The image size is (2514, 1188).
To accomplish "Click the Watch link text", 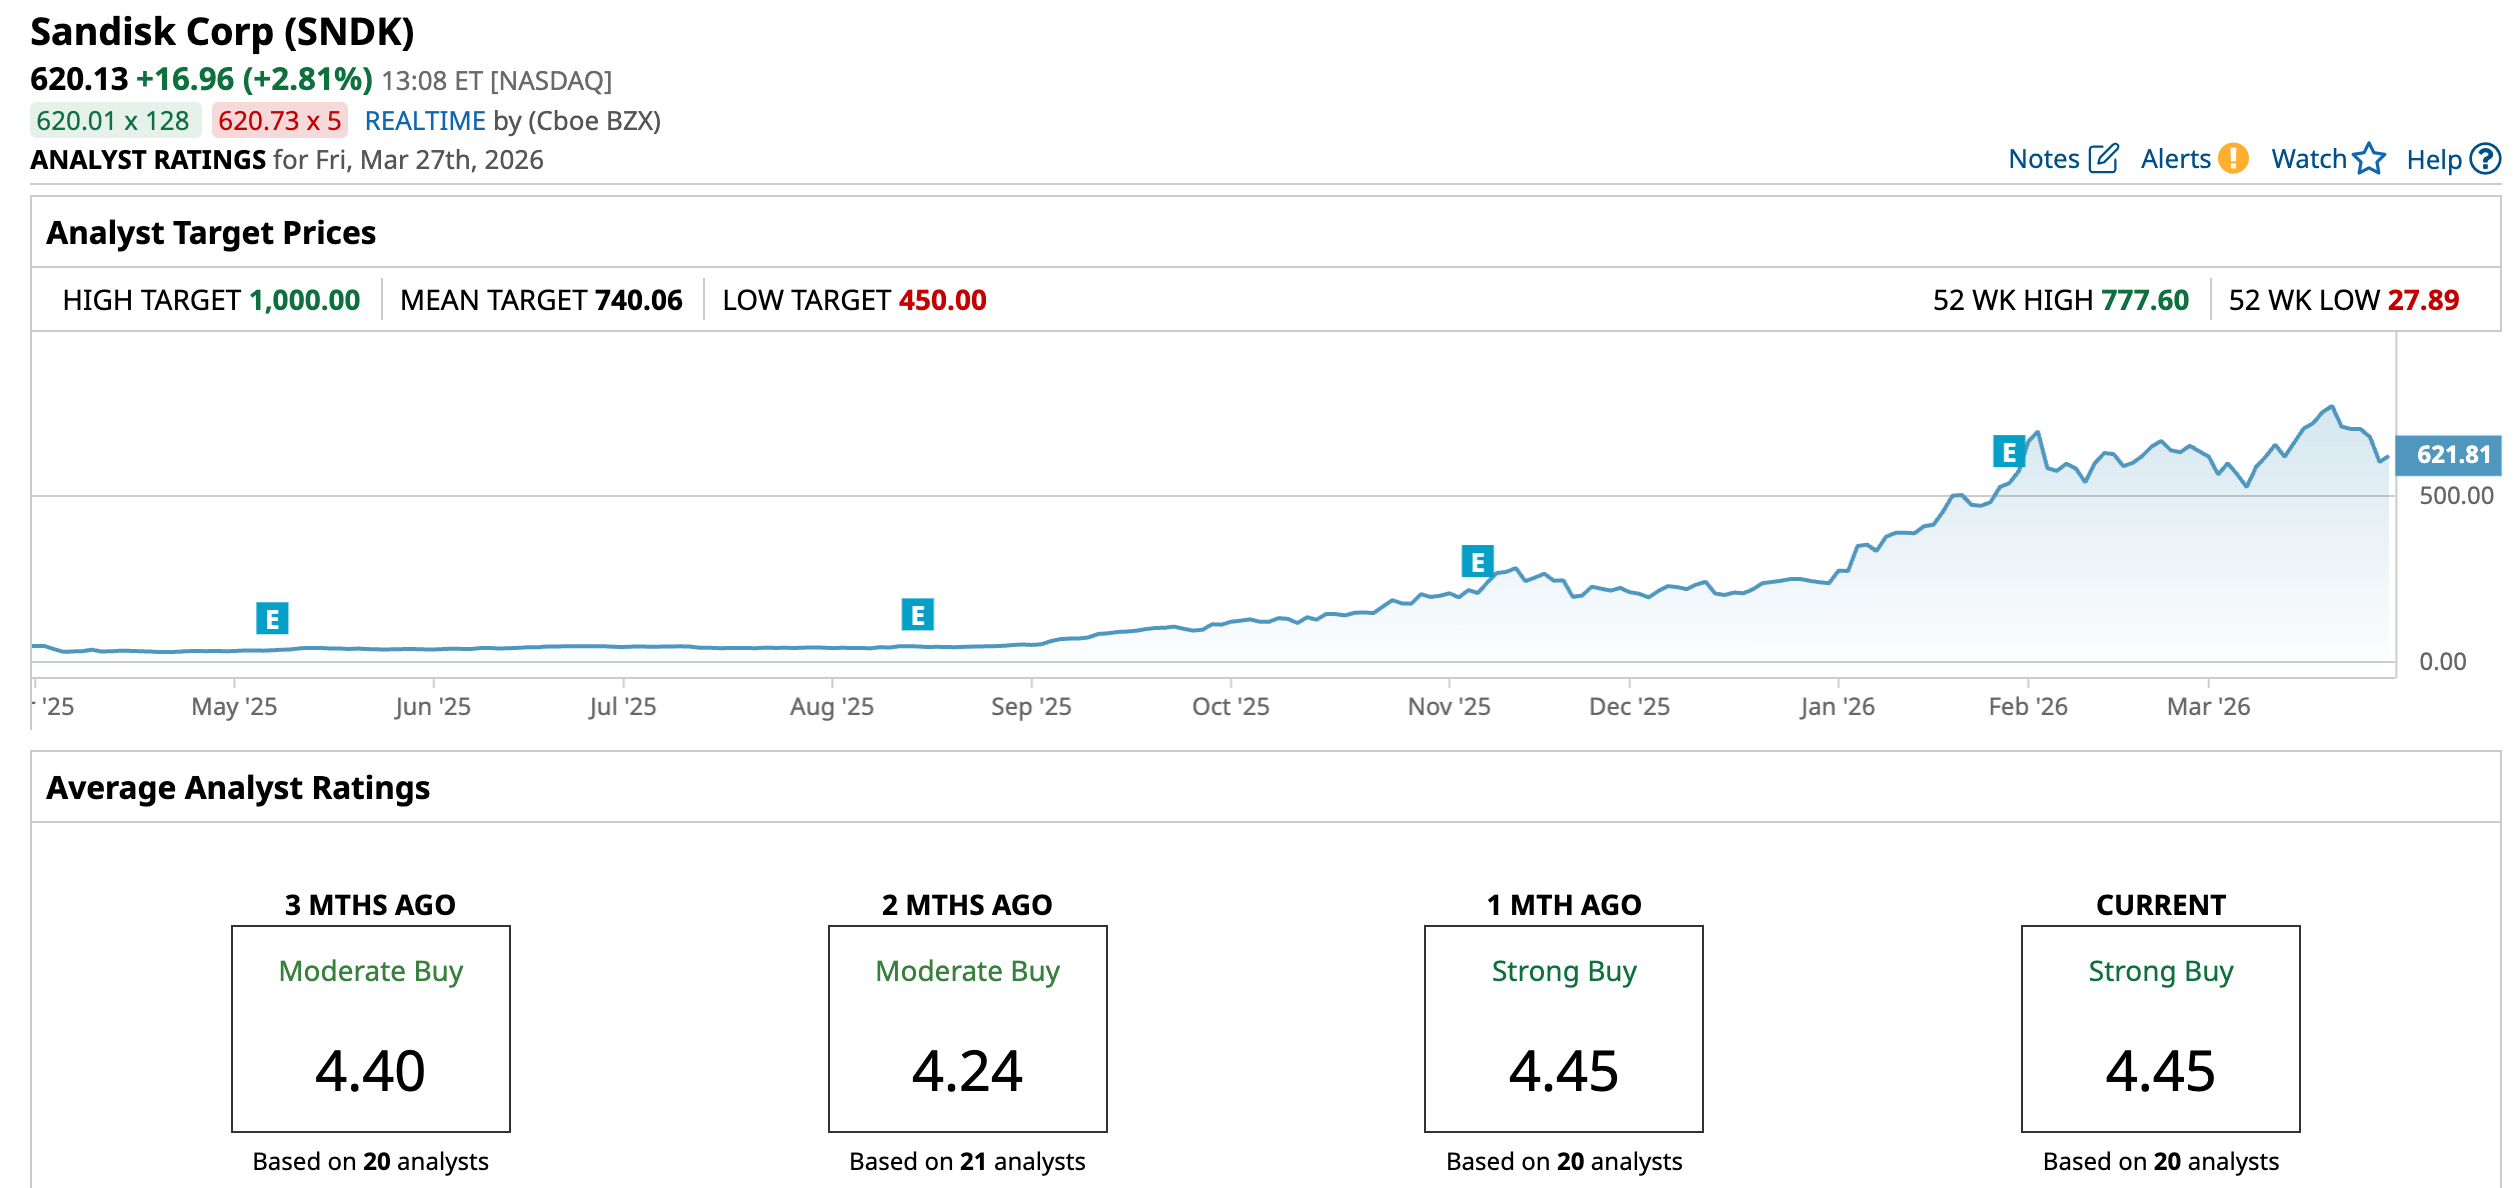I will [x=2308, y=159].
